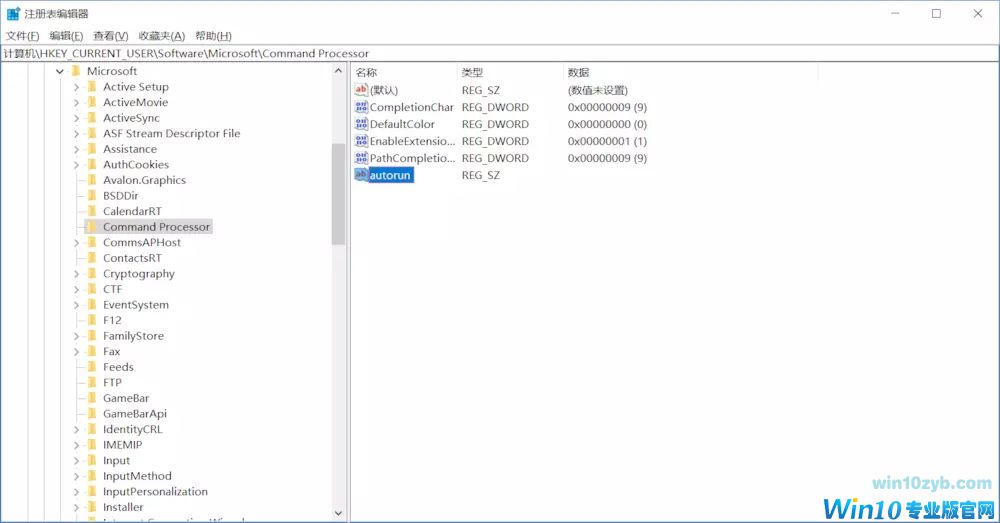Expand the EventSystem key
Screen dimensions: 1000x523
[x=76, y=305]
